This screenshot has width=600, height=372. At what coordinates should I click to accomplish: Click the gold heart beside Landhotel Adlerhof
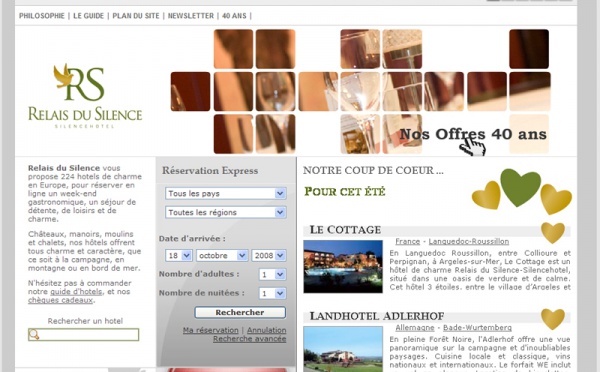click(553, 319)
